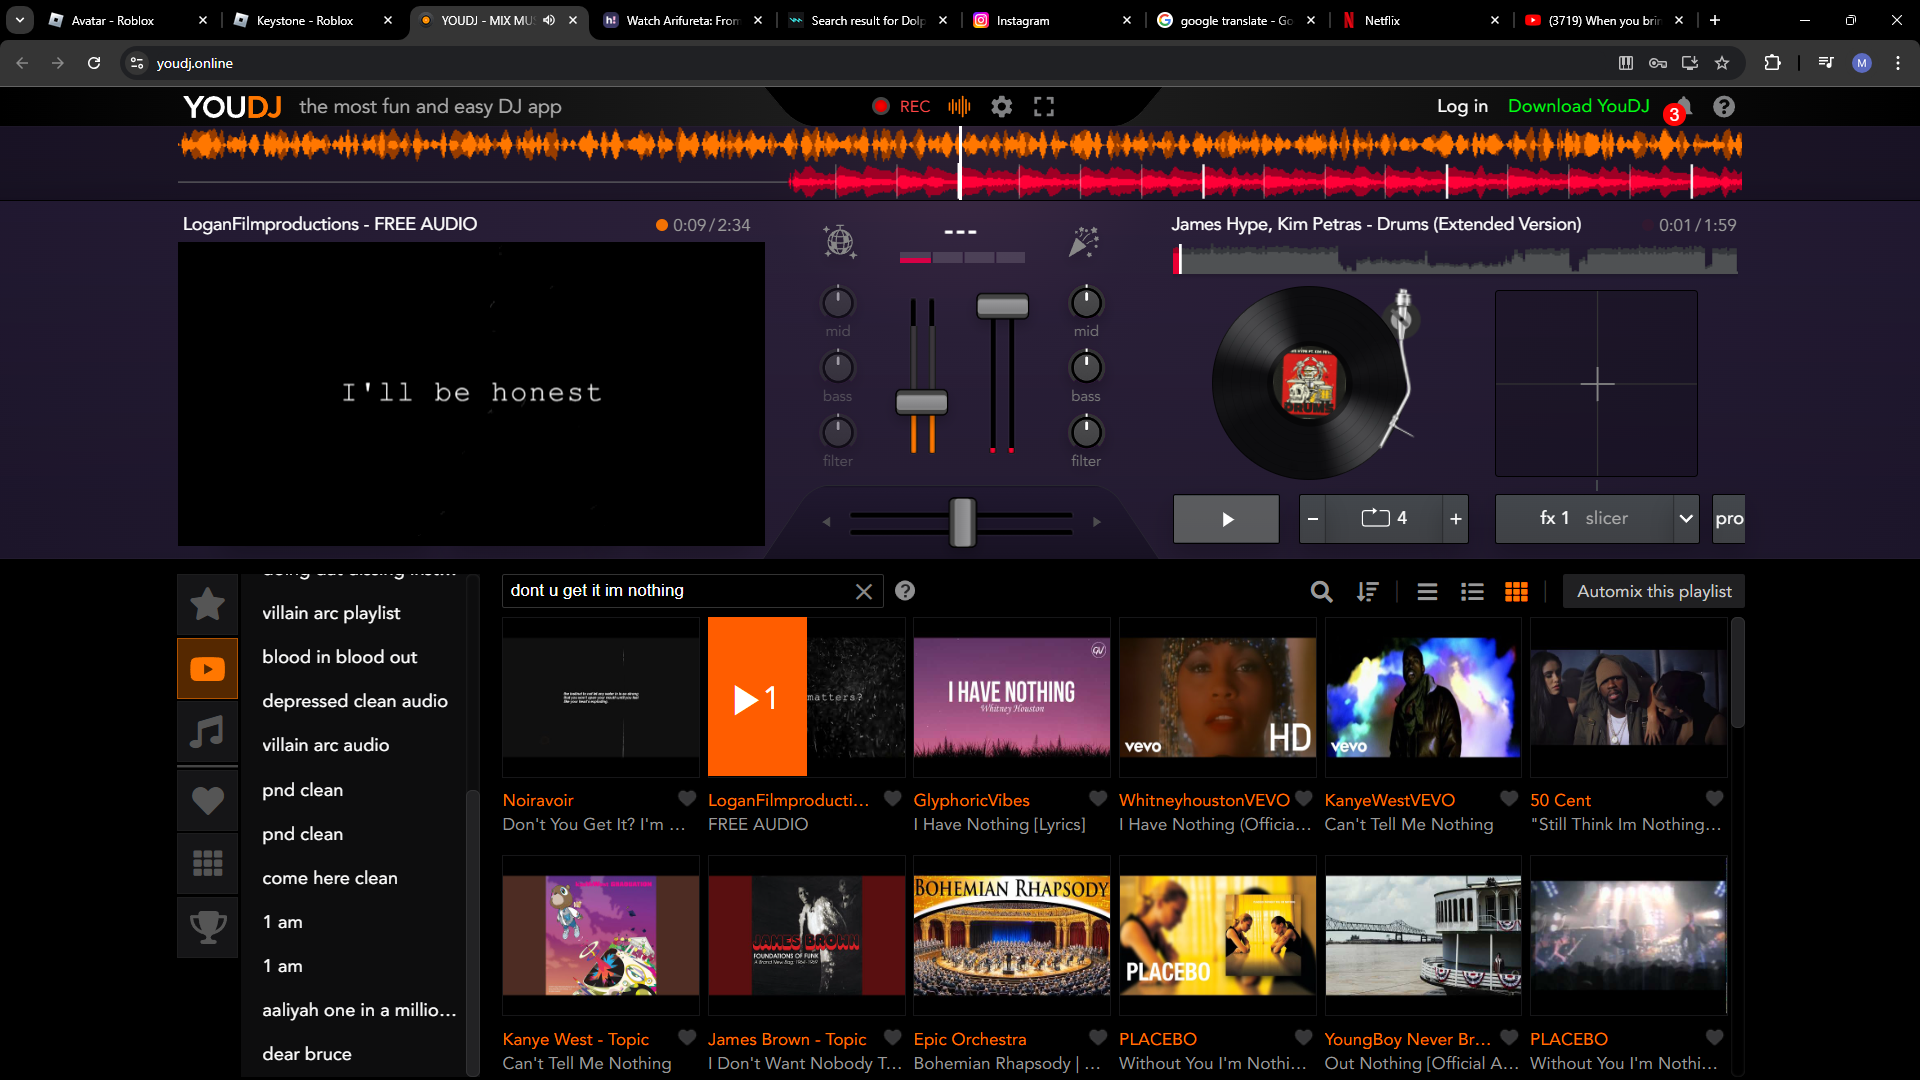Screen dimensions: 1920x1080
Task: Click the left deck volume fader
Action: click(x=921, y=402)
